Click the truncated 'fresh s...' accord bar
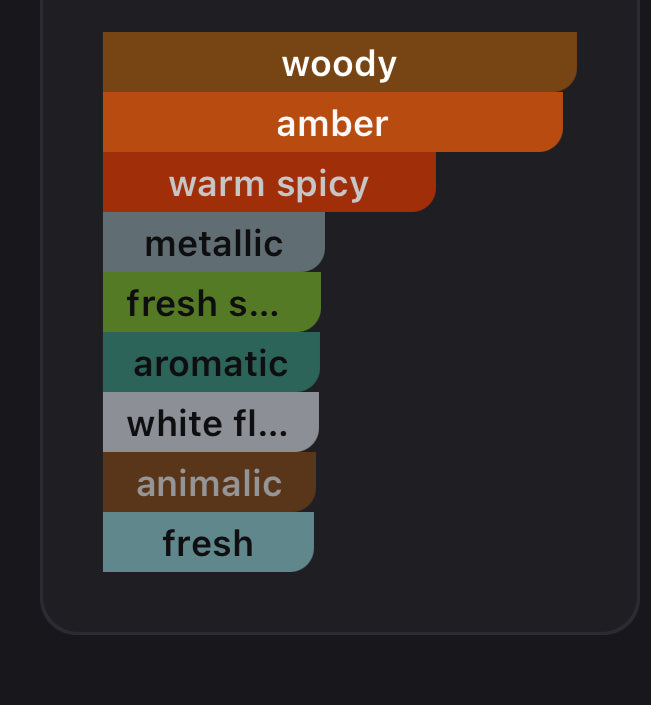 (211, 302)
